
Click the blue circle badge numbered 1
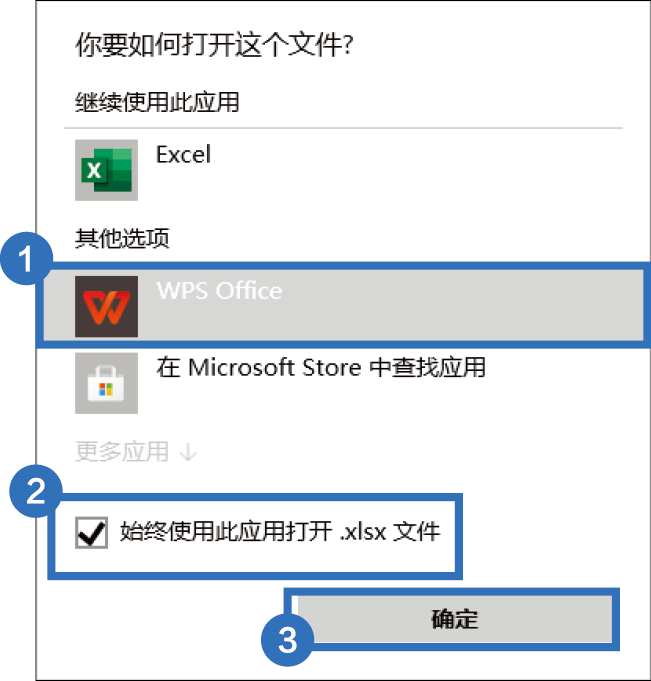tap(26, 258)
